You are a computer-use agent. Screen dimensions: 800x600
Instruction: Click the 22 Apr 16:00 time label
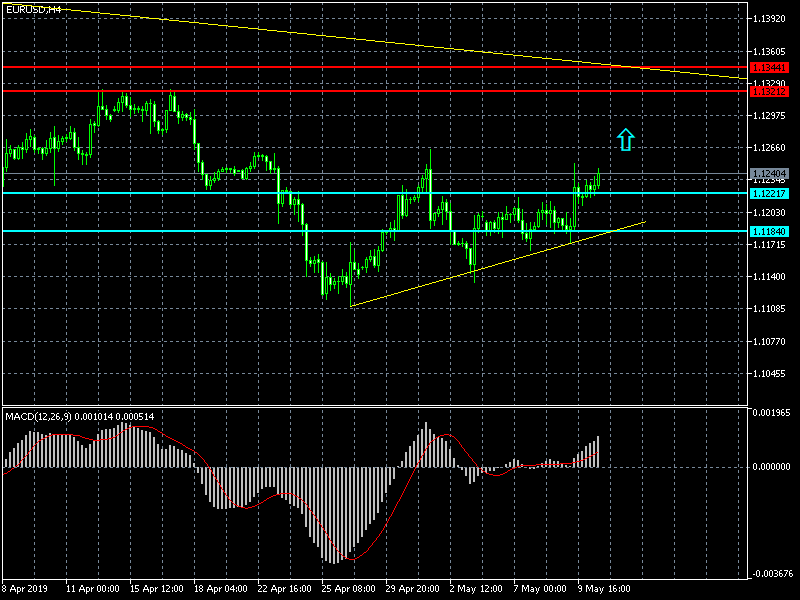coord(284,588)
